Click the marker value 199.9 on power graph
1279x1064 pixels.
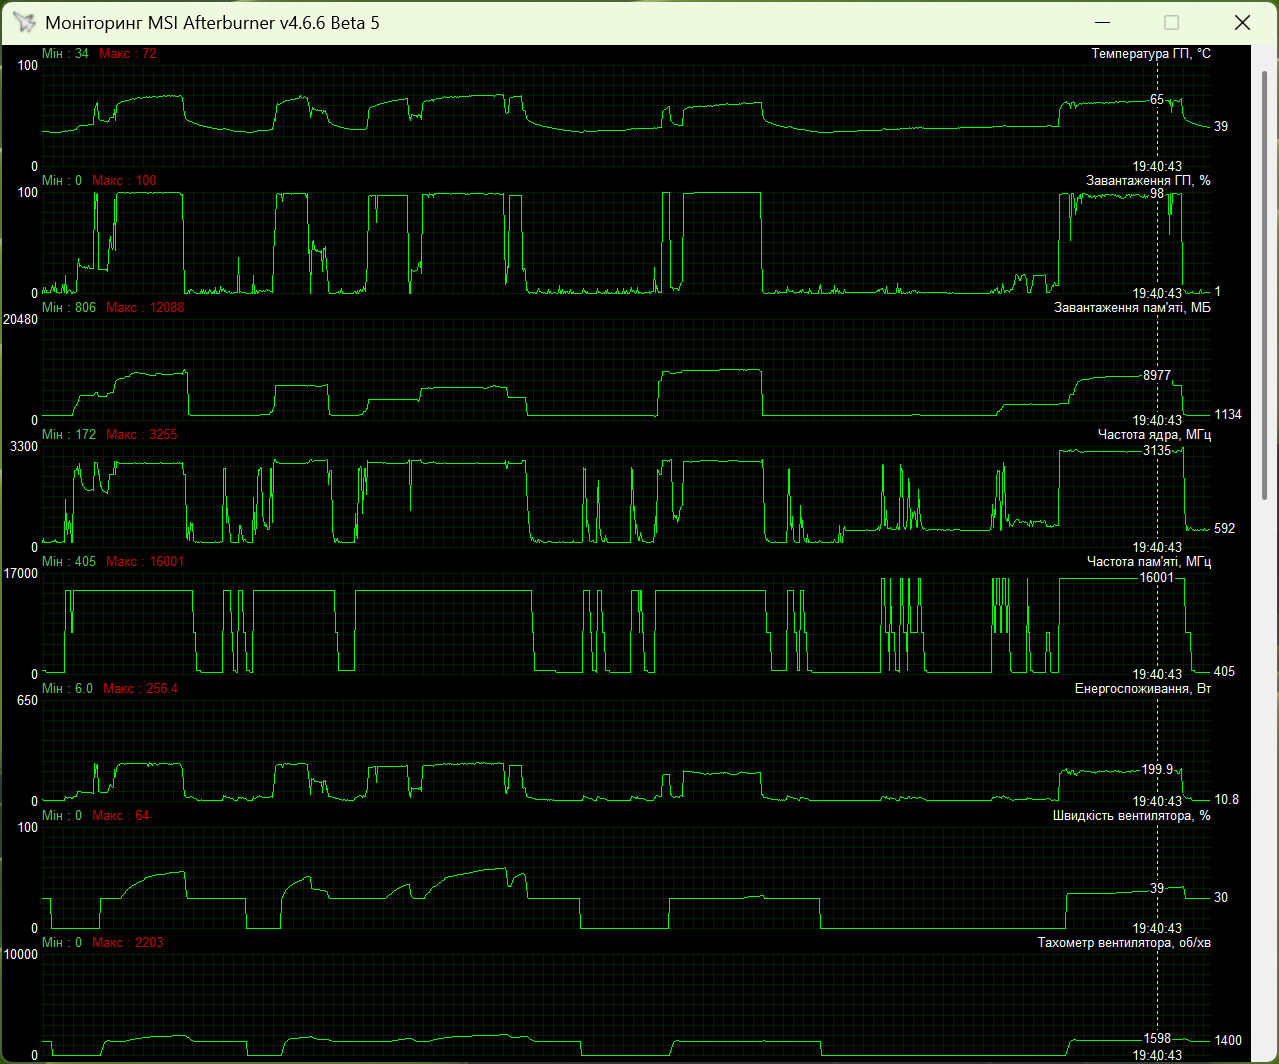[1157, 769]
